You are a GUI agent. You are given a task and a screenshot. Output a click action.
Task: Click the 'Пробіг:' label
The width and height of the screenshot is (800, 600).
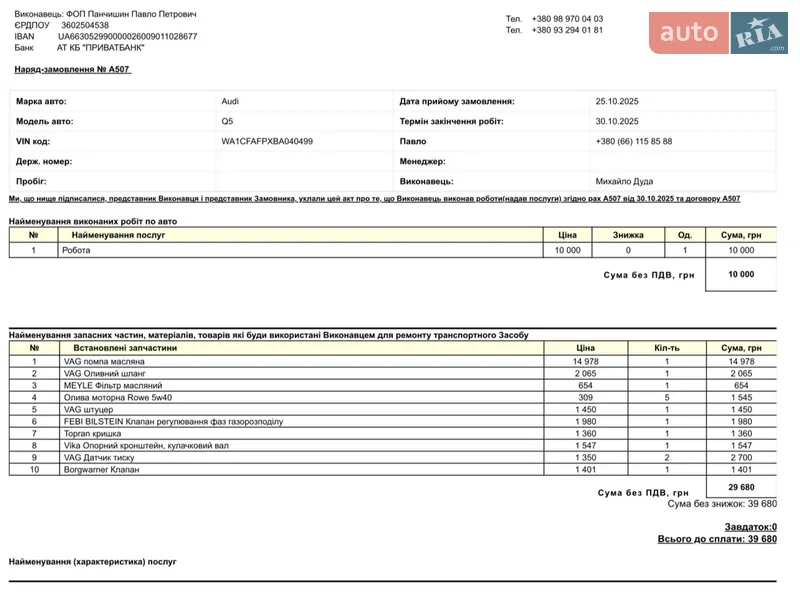31,181
